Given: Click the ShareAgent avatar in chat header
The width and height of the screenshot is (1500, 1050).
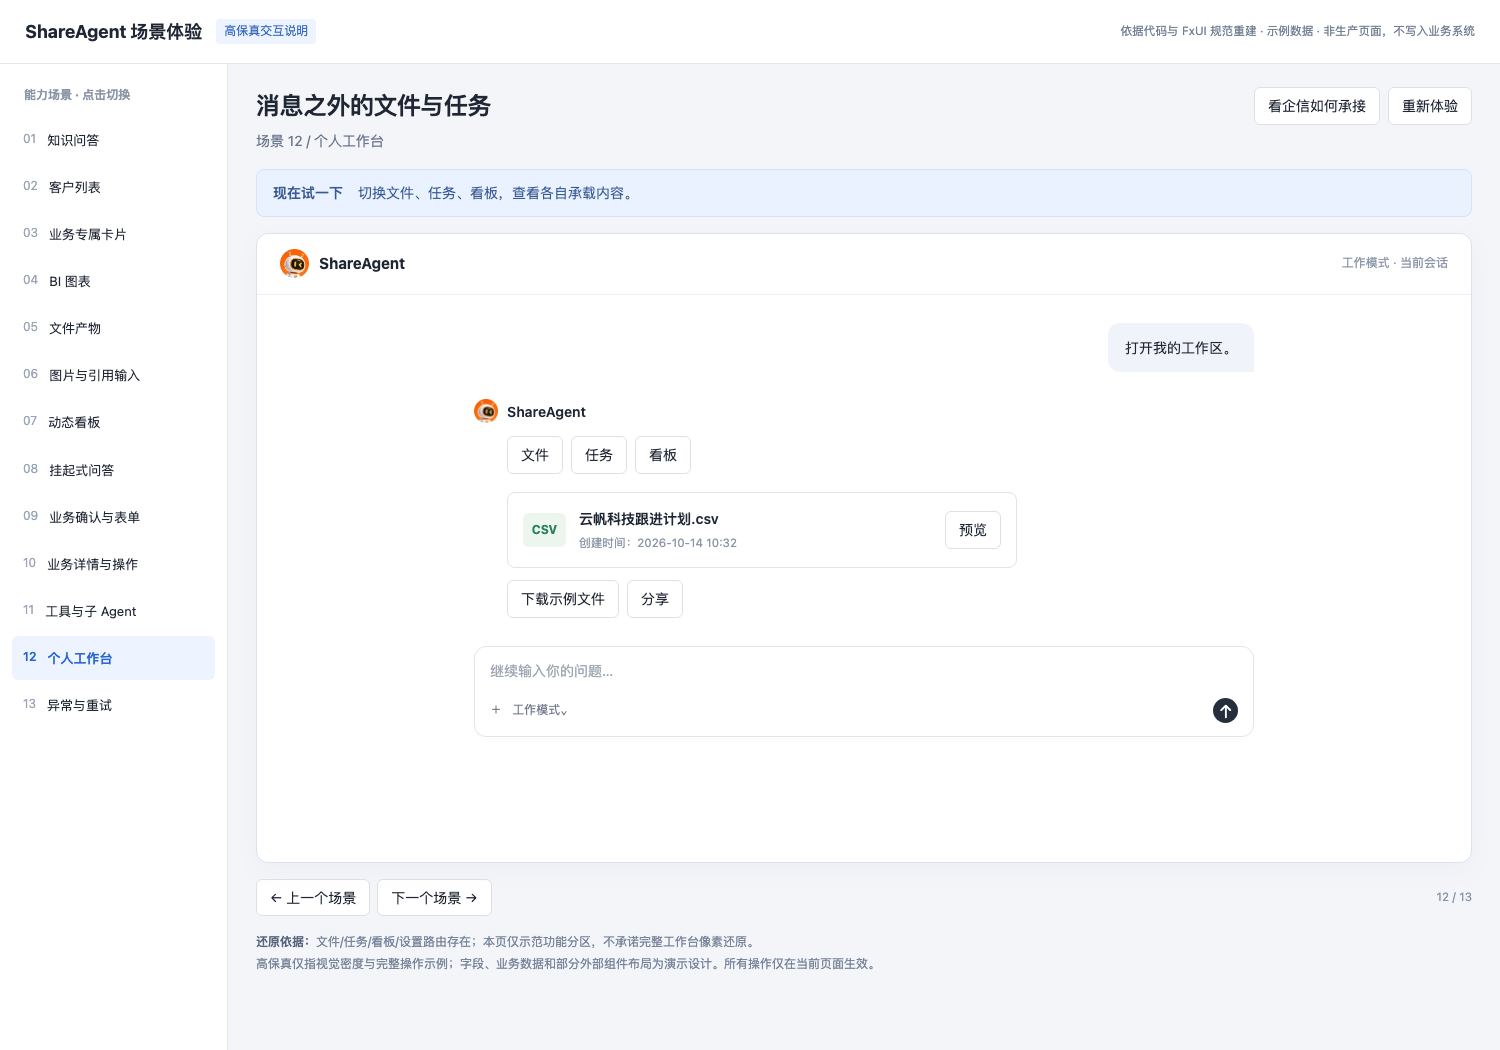Looking at the screenshot, I should [x=294, y=263].
